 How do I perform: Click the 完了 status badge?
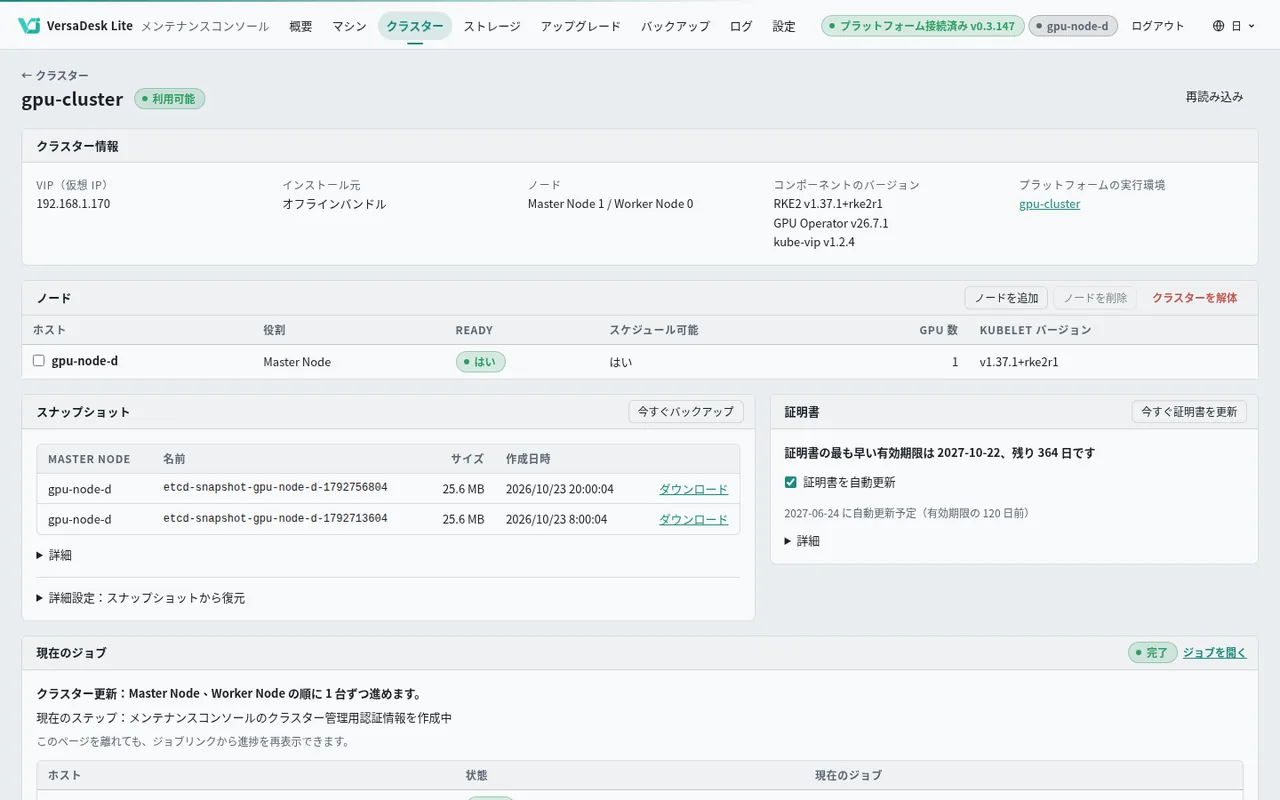(x=1152, y=653)
